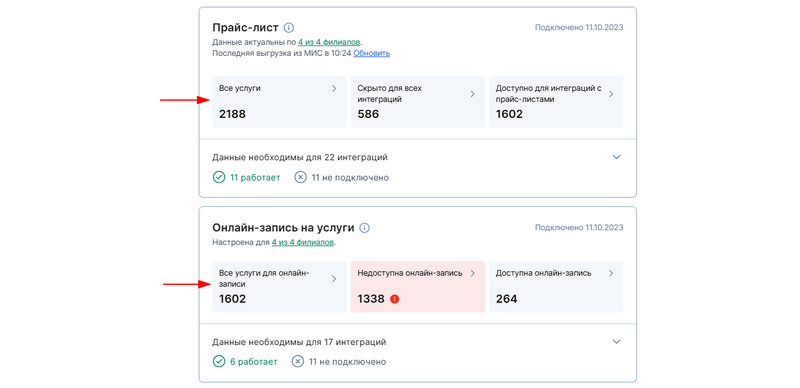Click Данные необходимы для 17 интеграций
Viewport: 800px width, 388px height.
tap(299, 342)
